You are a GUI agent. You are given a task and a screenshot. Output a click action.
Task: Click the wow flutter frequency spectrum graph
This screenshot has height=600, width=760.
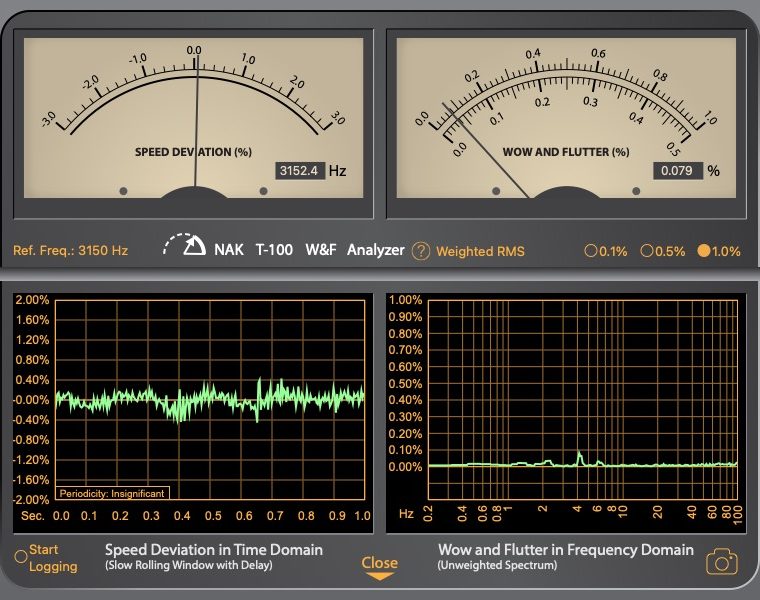[583, 400]
